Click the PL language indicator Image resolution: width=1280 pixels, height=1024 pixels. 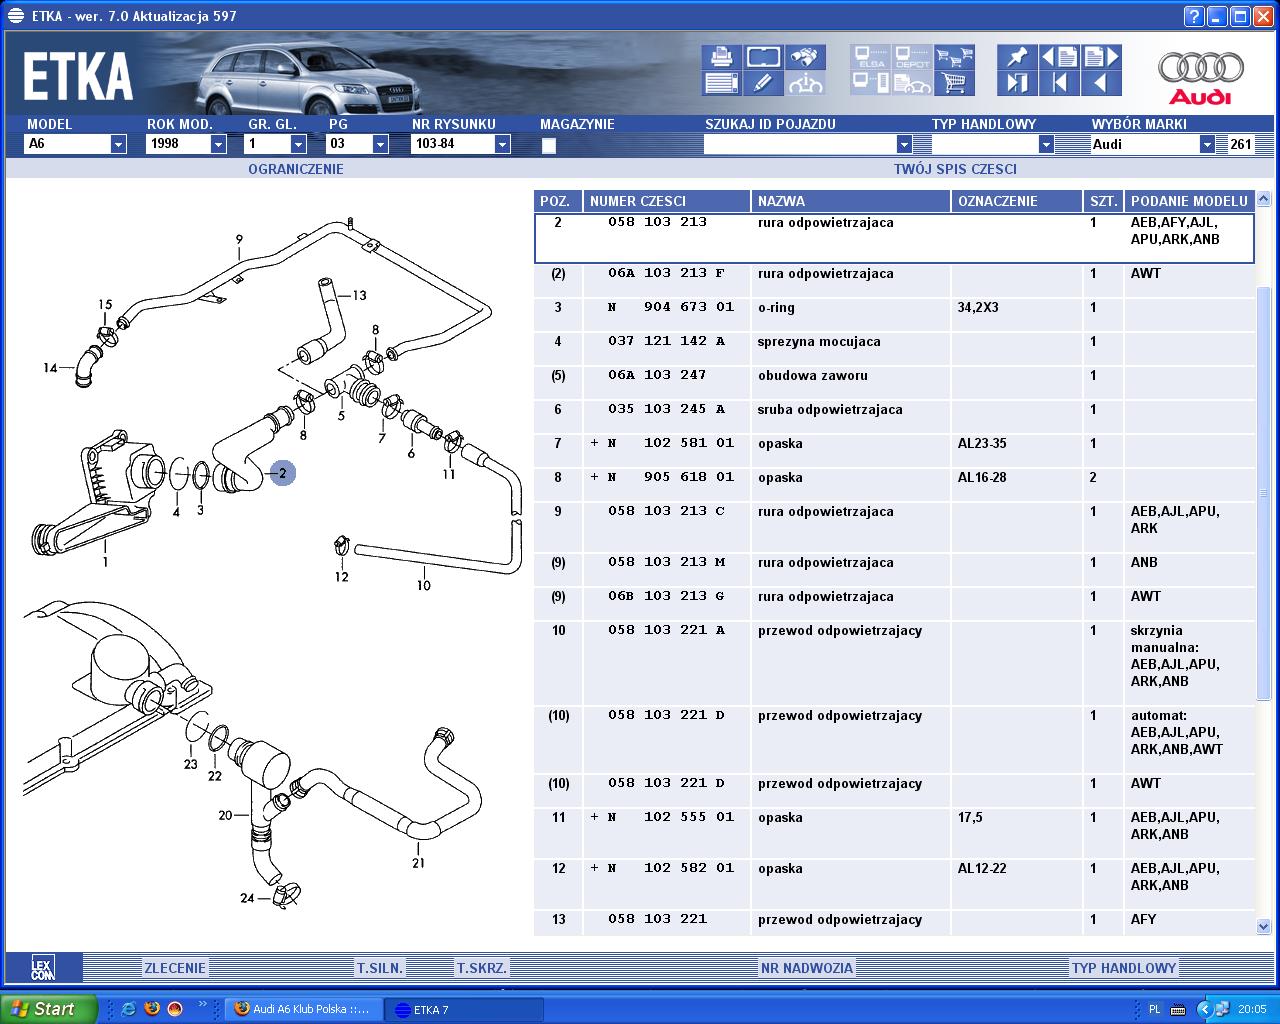[1155, 1009]
